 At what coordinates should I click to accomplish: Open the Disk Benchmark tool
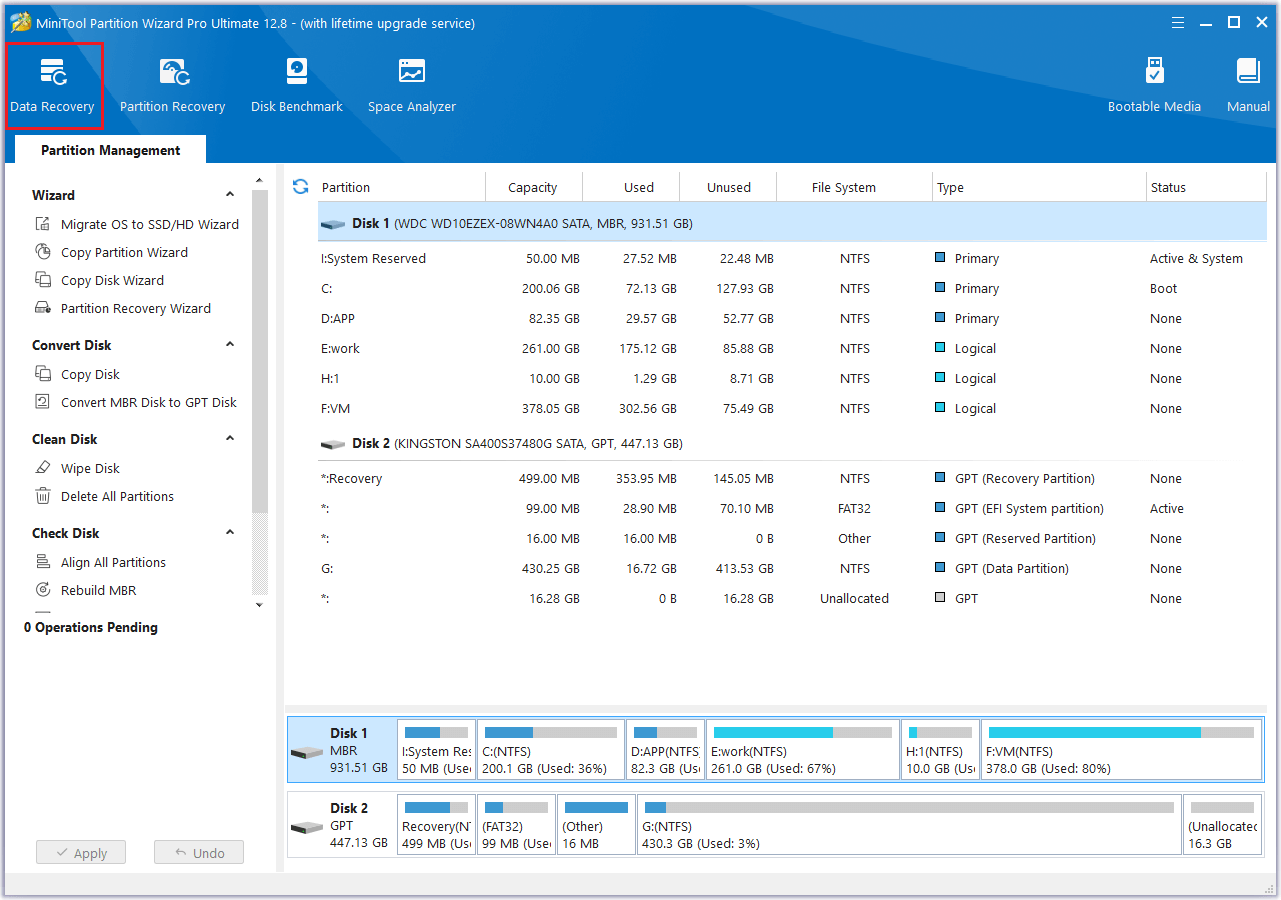pyautogui.click(x=297, y=86)
